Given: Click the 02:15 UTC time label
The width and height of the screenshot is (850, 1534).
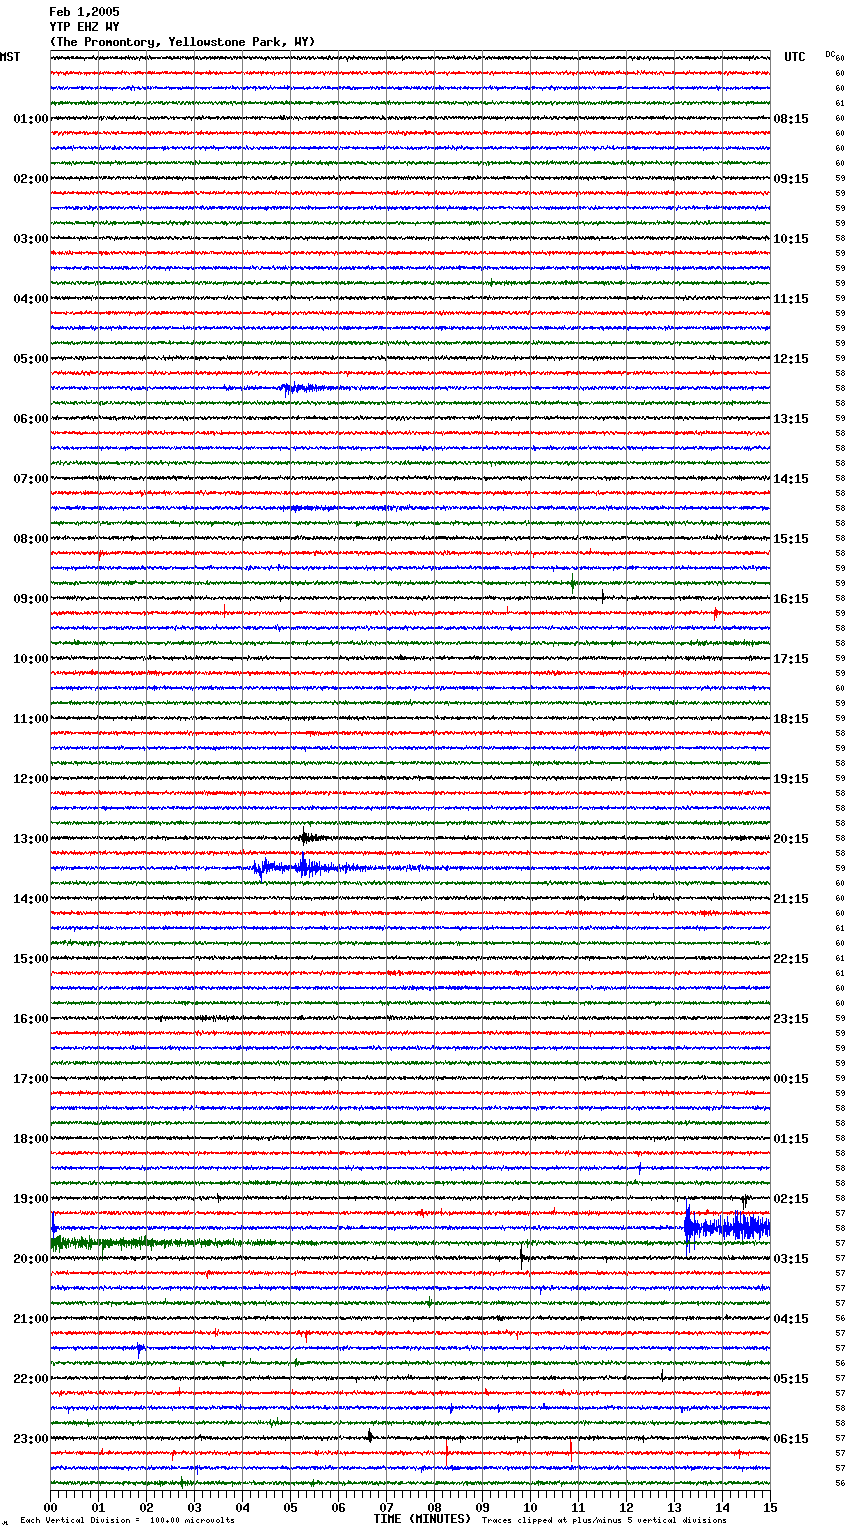Looking at the screenshot, I should [x=791, y=1199].
